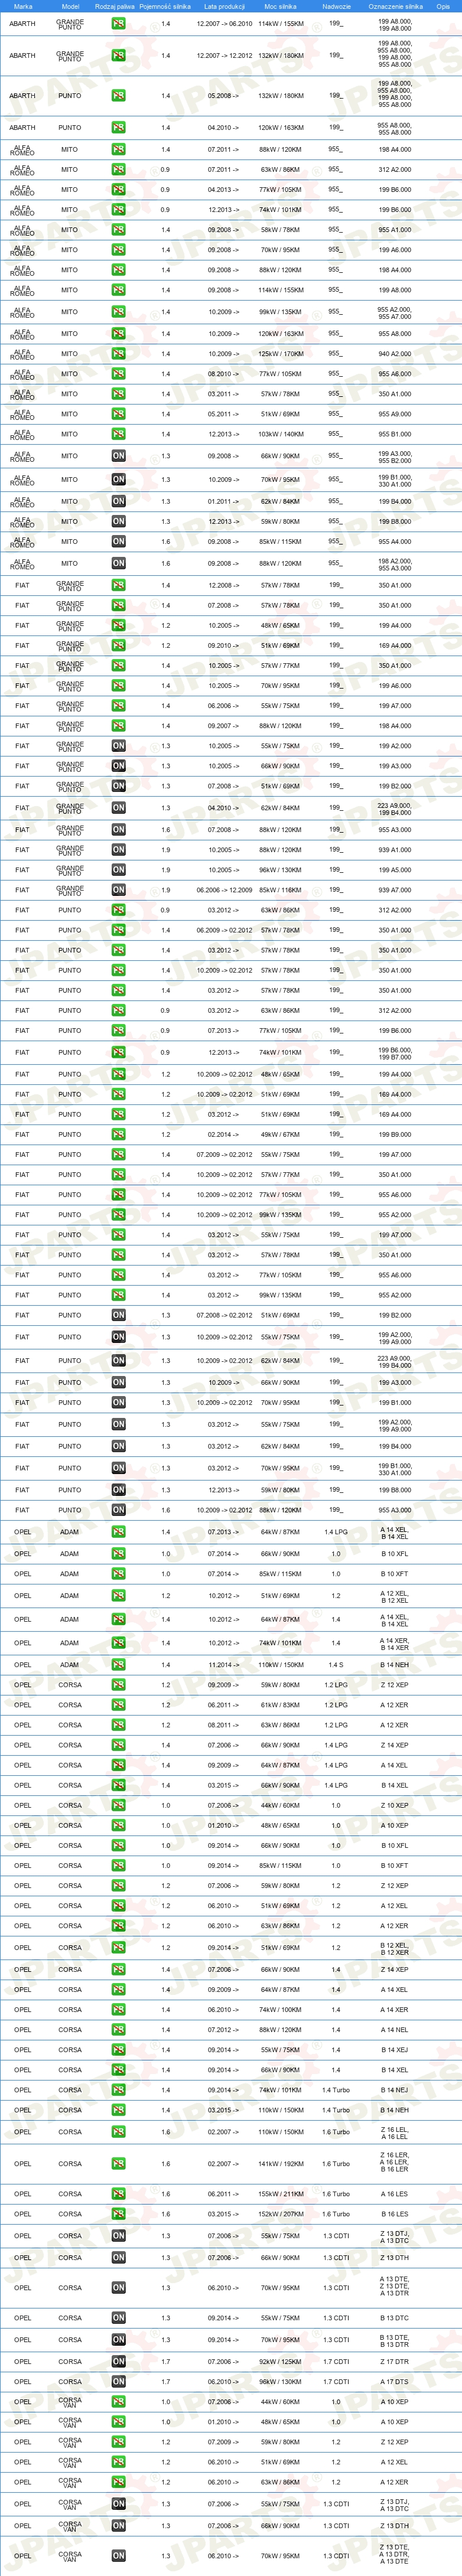The height and width of the screenshot is (2576, 462).
Task: Click petrol icon in Abarth Punto 05.2008 row
Action: tap(118, 96)
